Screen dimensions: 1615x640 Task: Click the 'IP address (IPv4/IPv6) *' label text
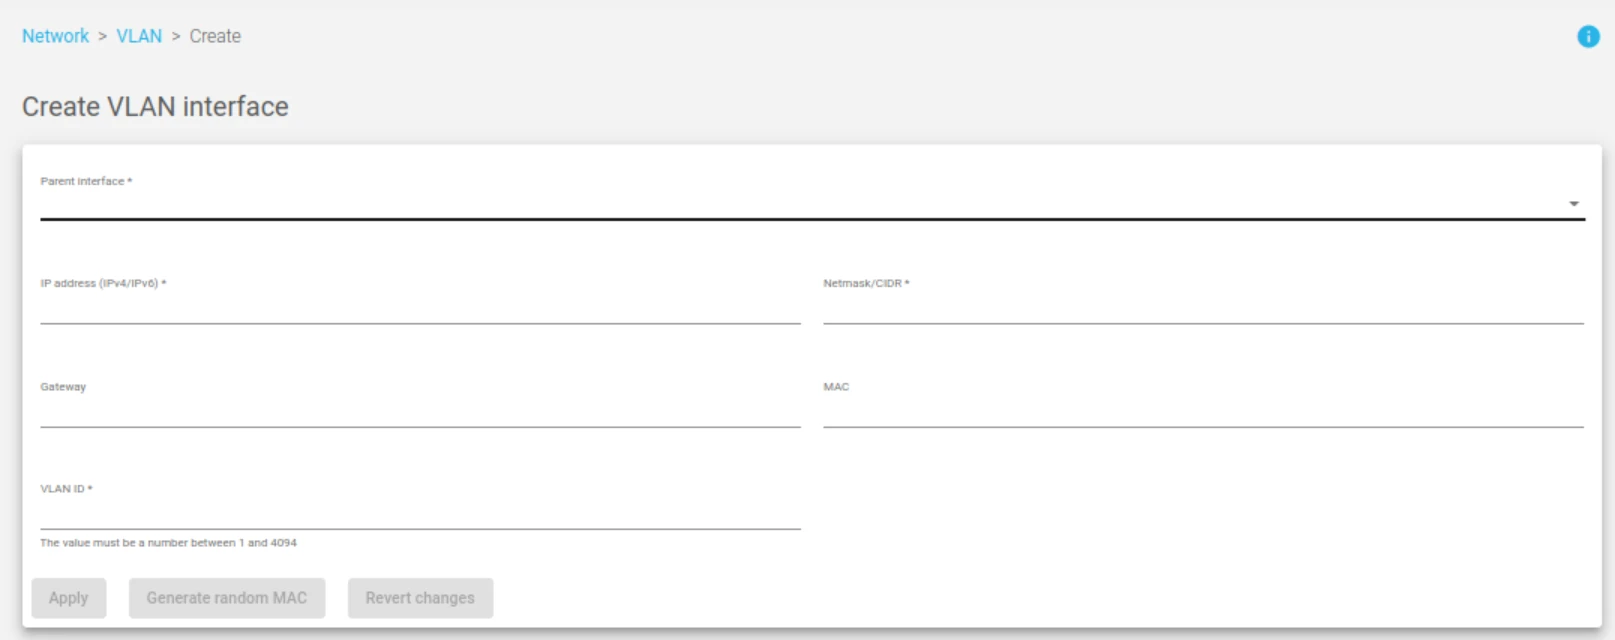click(103, 283)
